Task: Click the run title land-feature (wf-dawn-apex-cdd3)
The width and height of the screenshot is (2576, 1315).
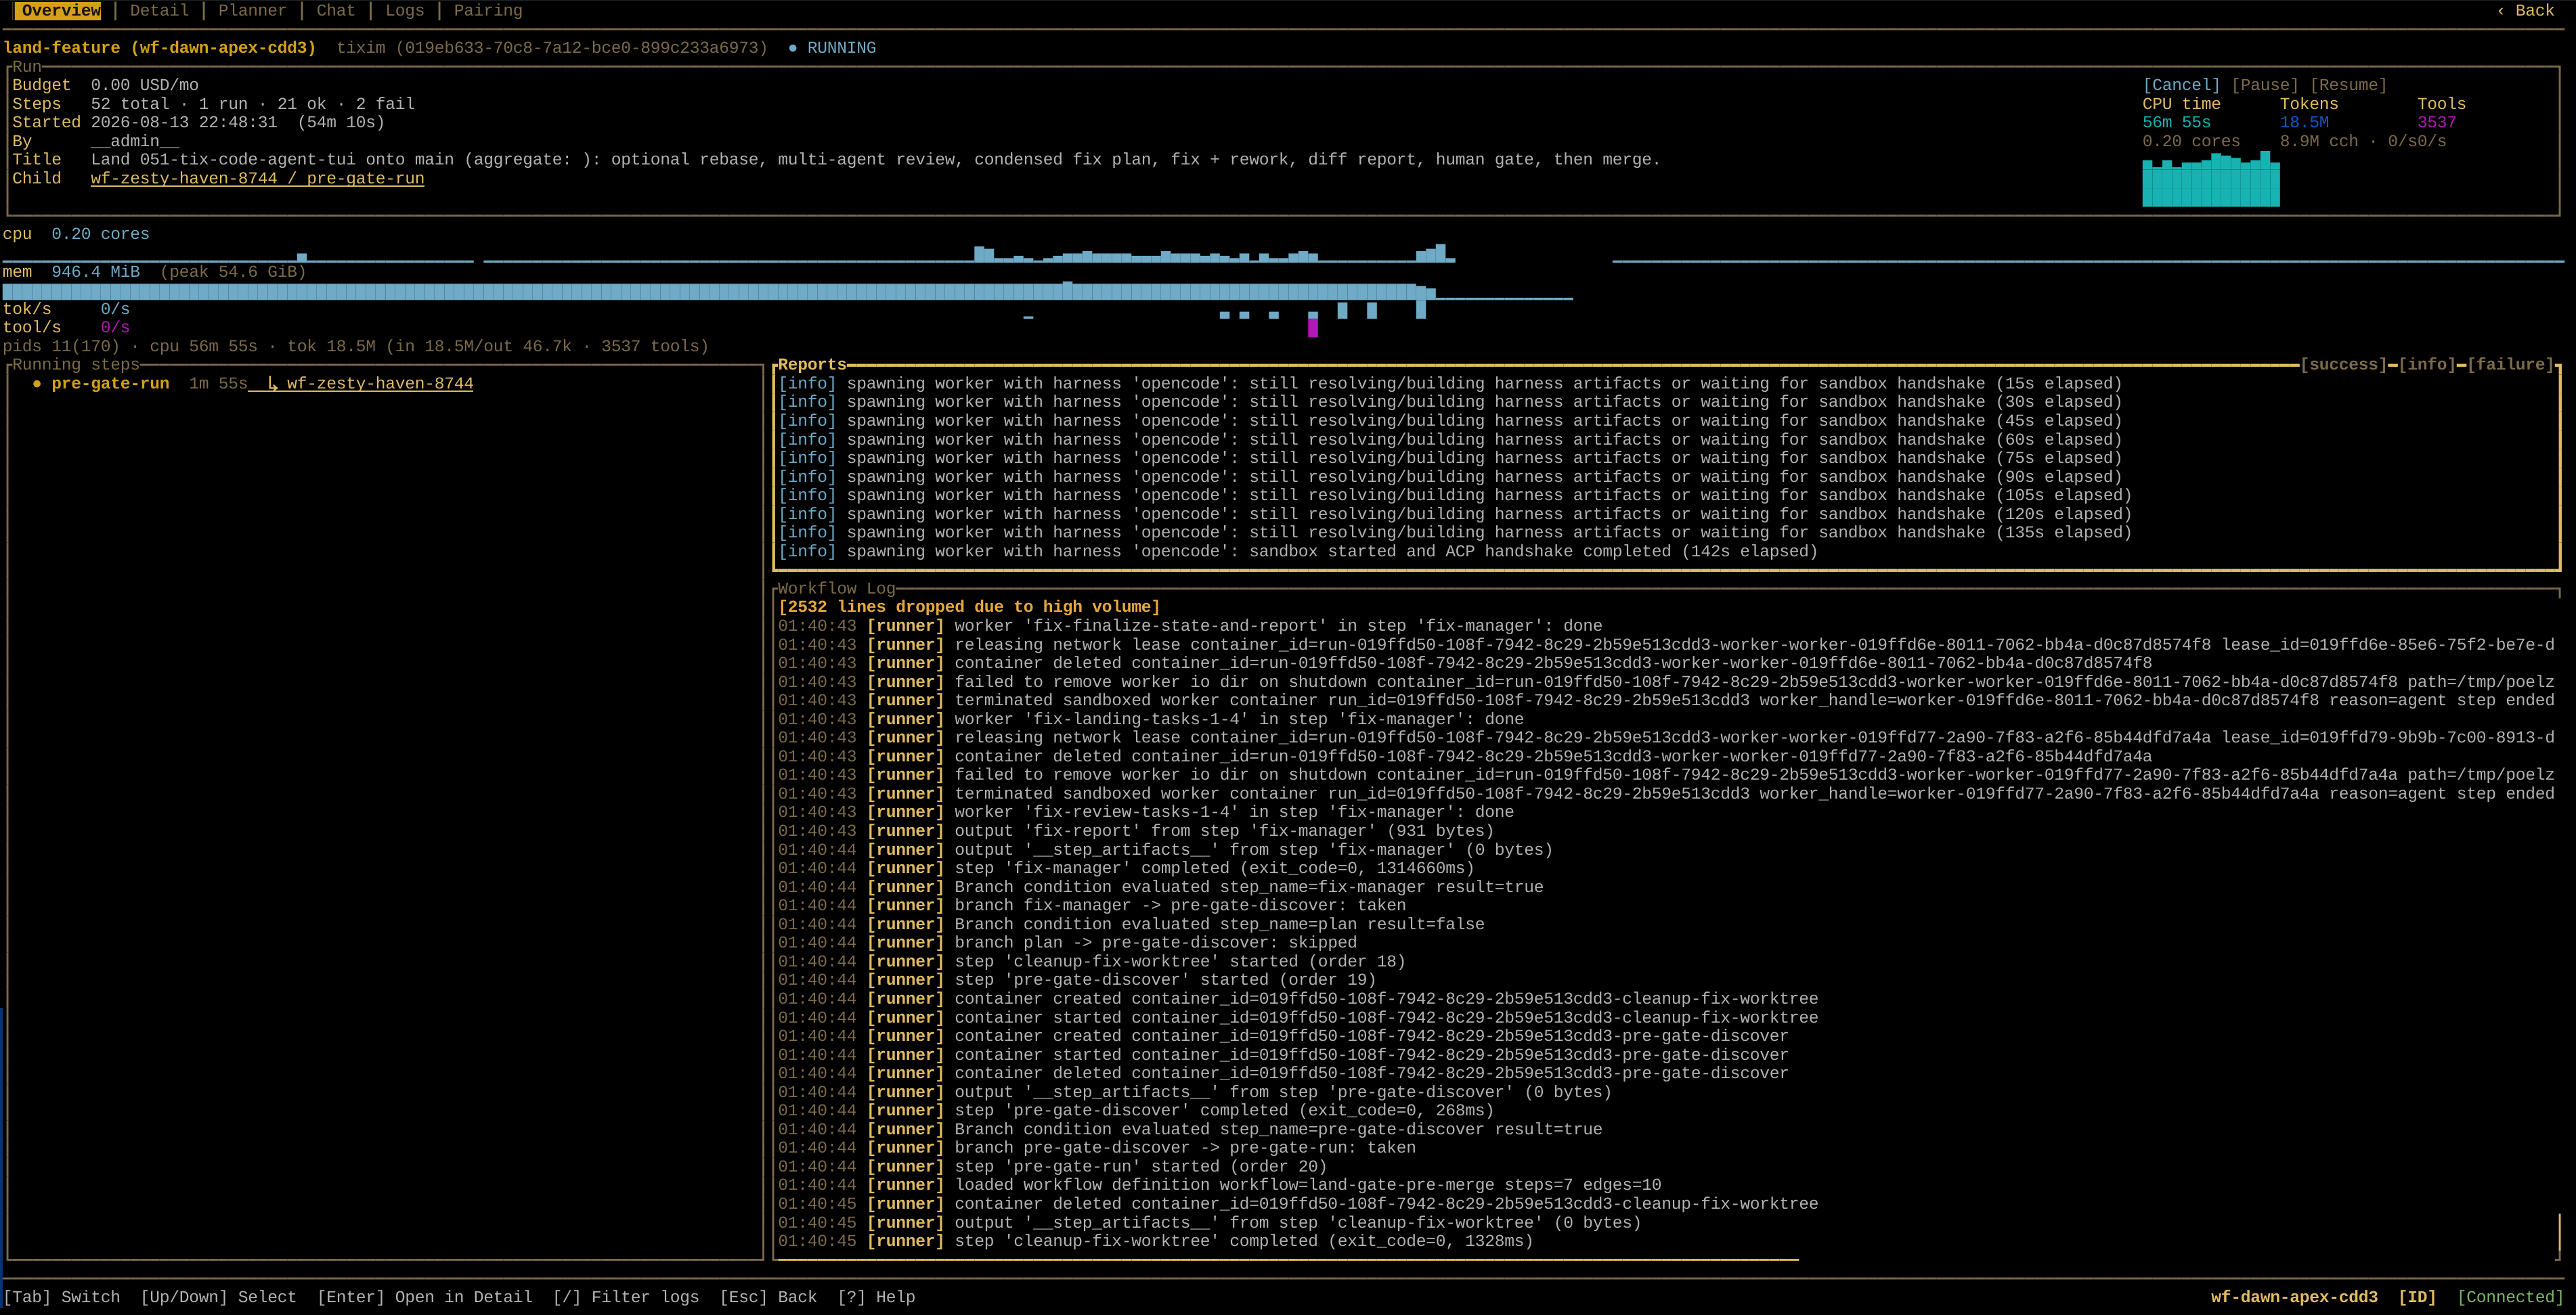Action: (x=159, y=48)
